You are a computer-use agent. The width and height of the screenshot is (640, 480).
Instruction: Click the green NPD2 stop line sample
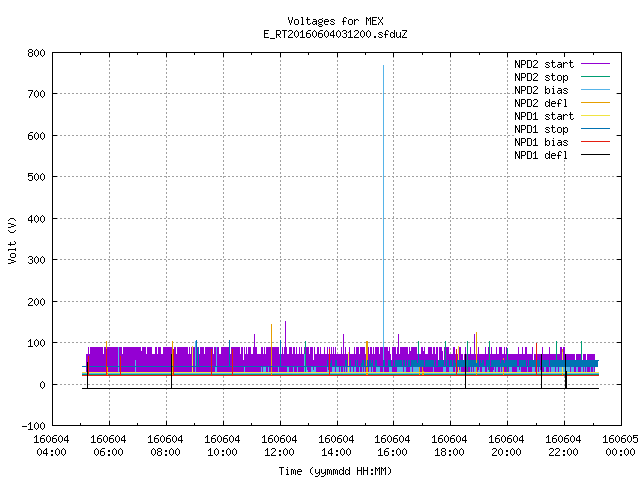pos(595,77)
